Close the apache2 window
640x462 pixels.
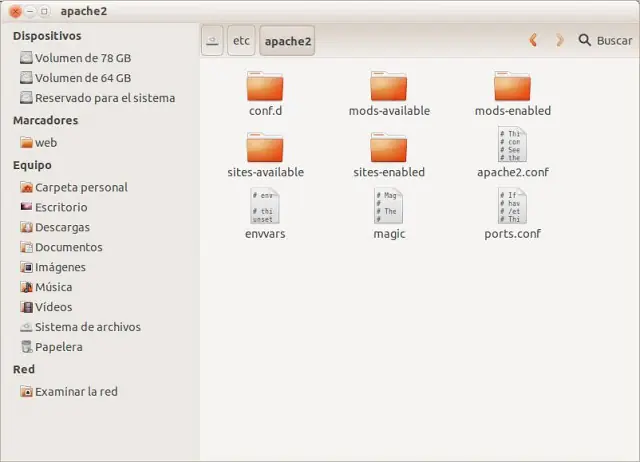point(16,11)
